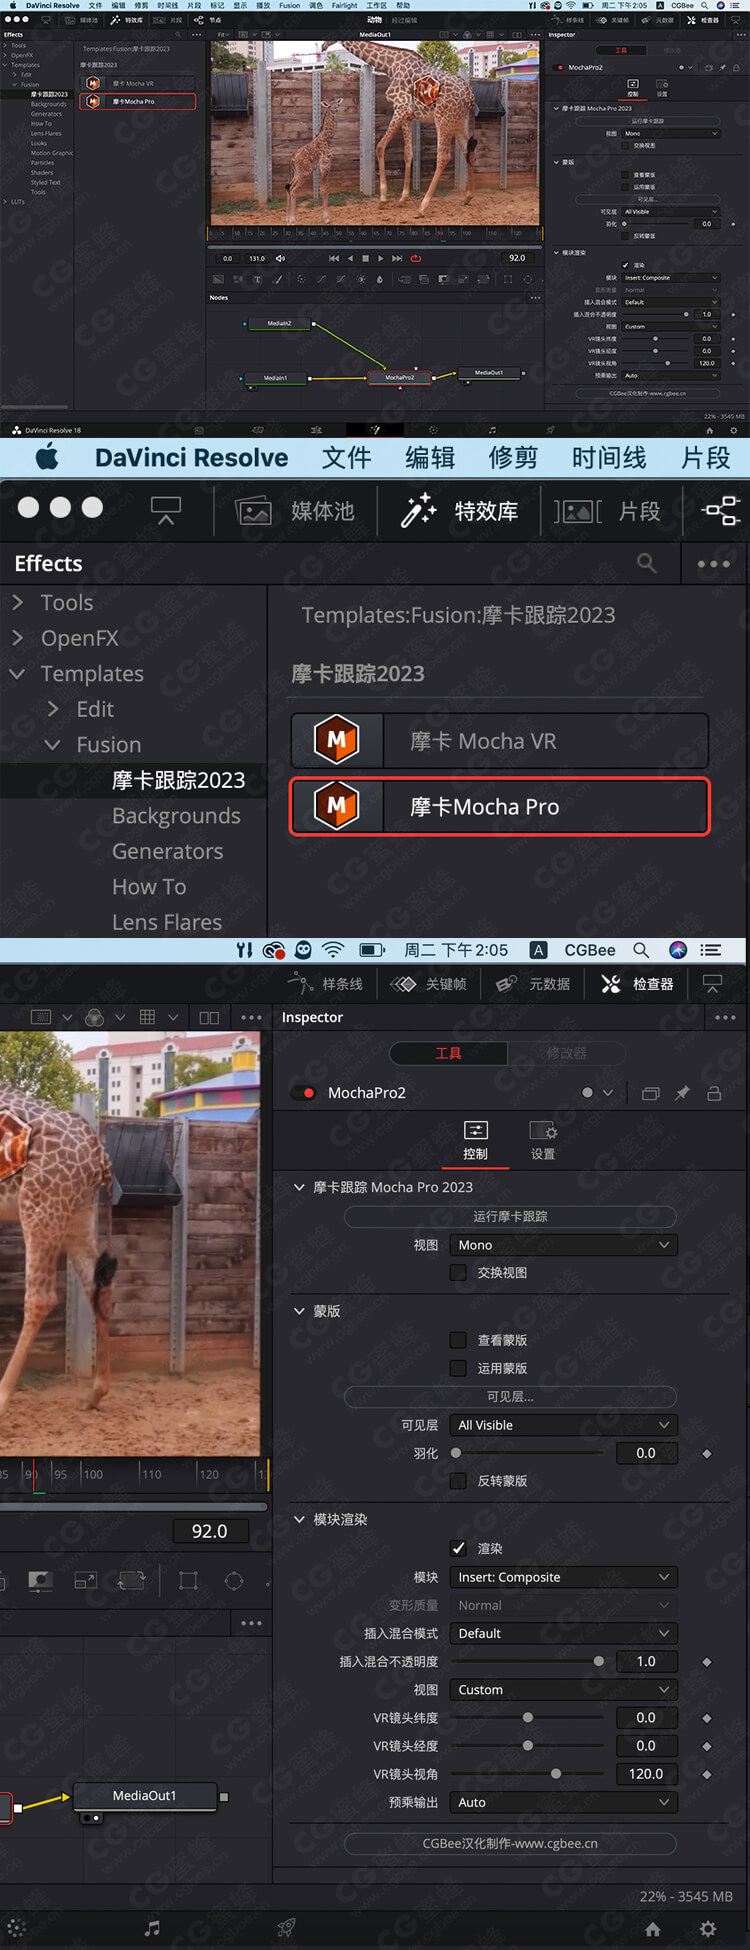
Task: Open the enlarged 模块 Insert: Composite dropdown
Action: pyautogui.click(x=564, y=1577)
